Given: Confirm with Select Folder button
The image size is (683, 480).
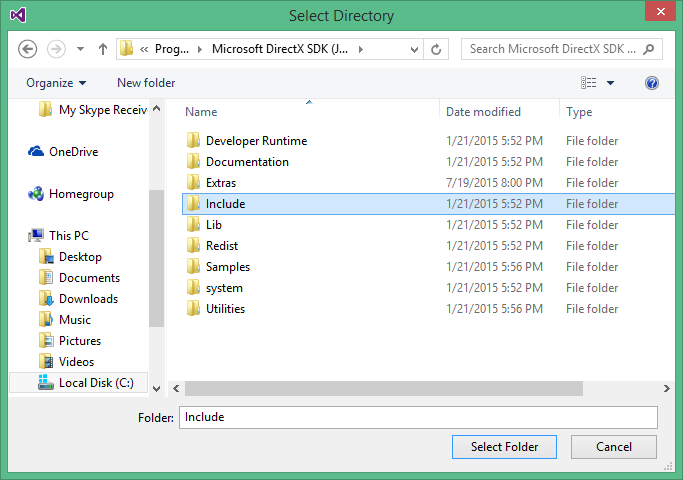Looking at the screenshot, I should click(504, 447).
